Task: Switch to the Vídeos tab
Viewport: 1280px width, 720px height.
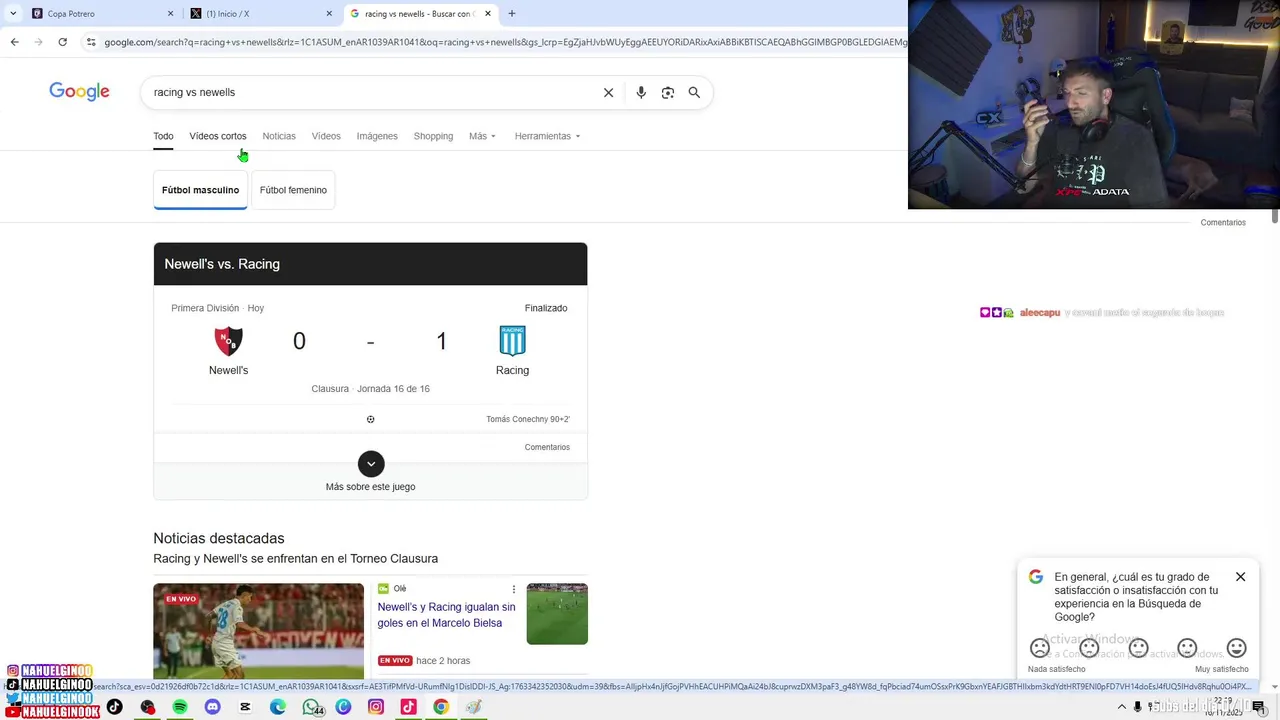Action: click(x=326, y=136)
